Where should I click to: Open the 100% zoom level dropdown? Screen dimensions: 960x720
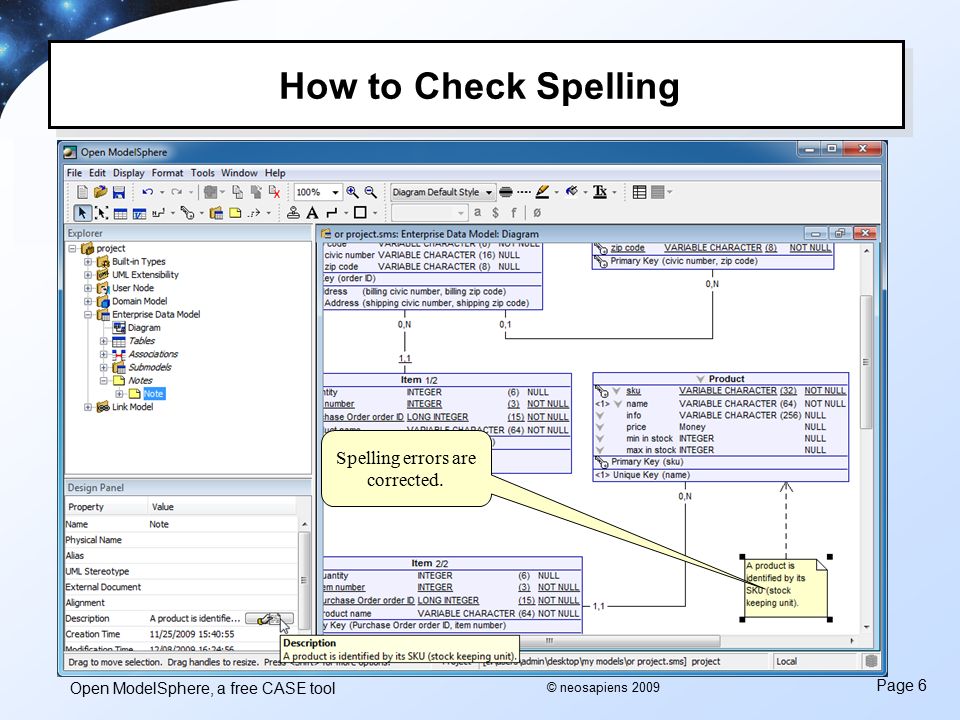[336, 192]
